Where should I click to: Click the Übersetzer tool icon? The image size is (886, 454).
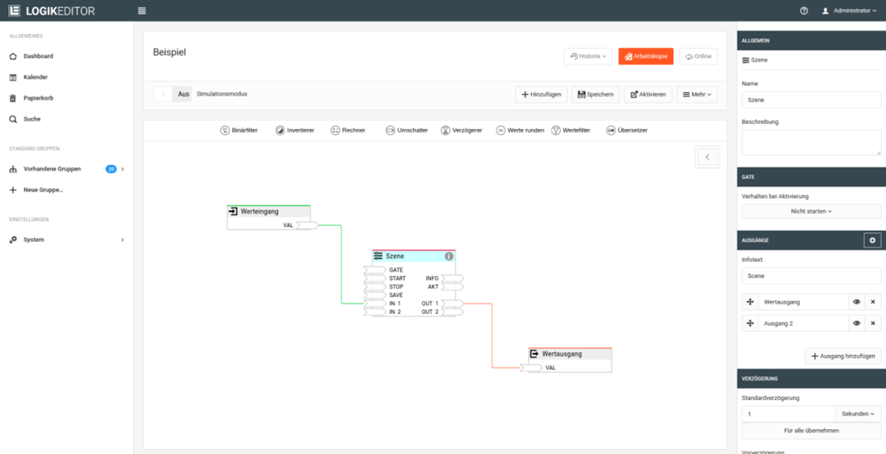tap(611, 131)
